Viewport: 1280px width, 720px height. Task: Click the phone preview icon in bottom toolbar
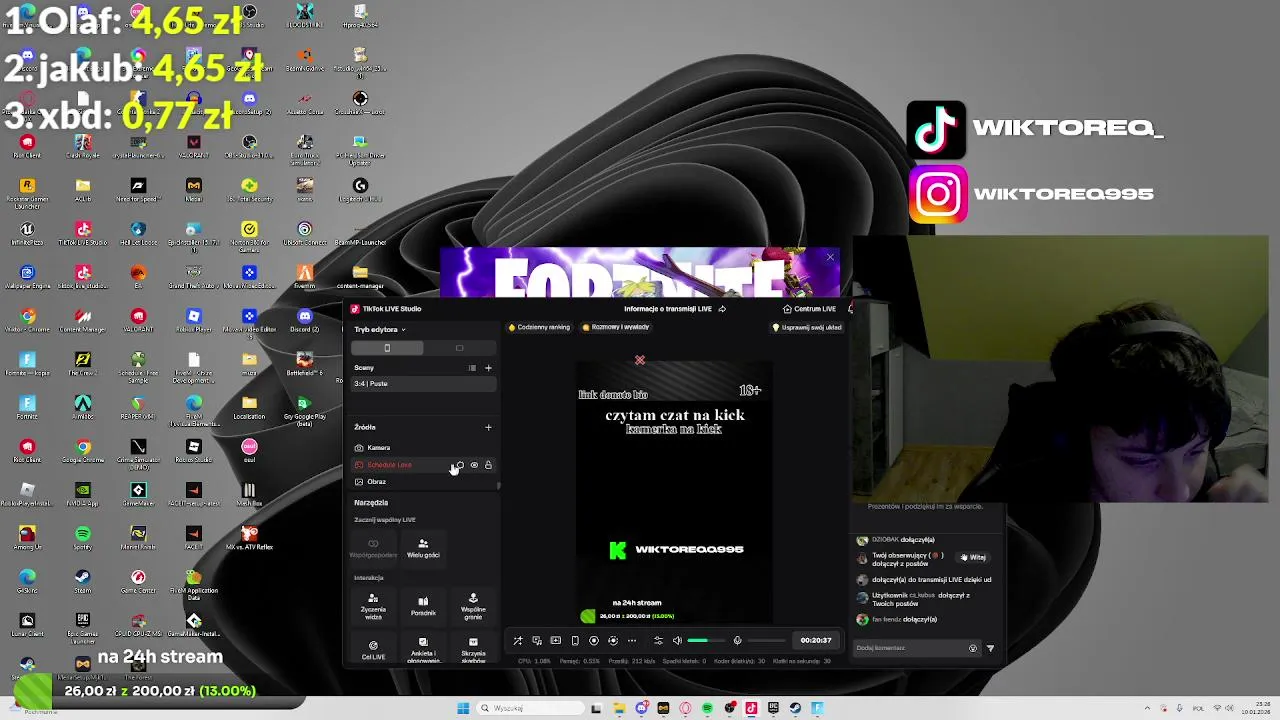pos(575,641)
